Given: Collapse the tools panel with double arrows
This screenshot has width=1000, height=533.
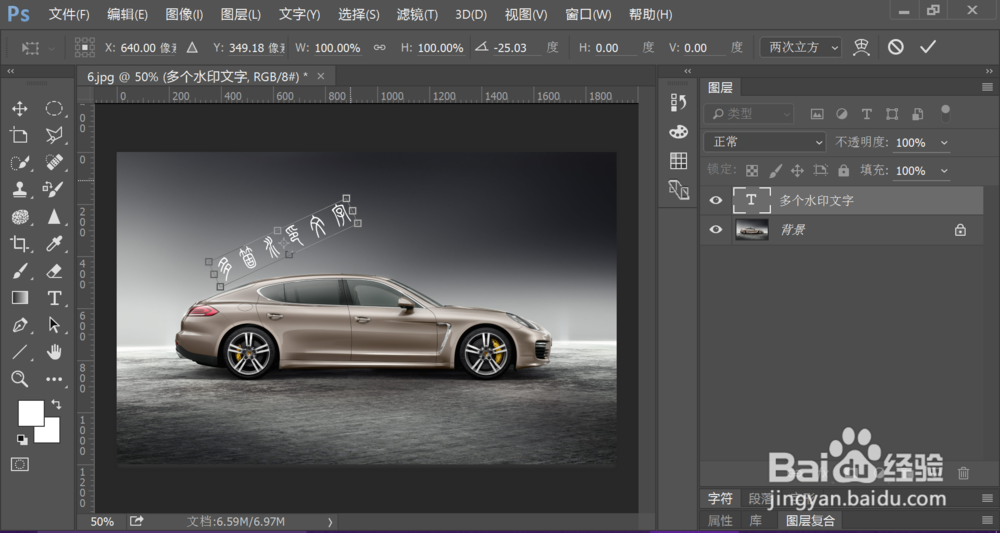Looking at the screenshot, I should (10, 71).
